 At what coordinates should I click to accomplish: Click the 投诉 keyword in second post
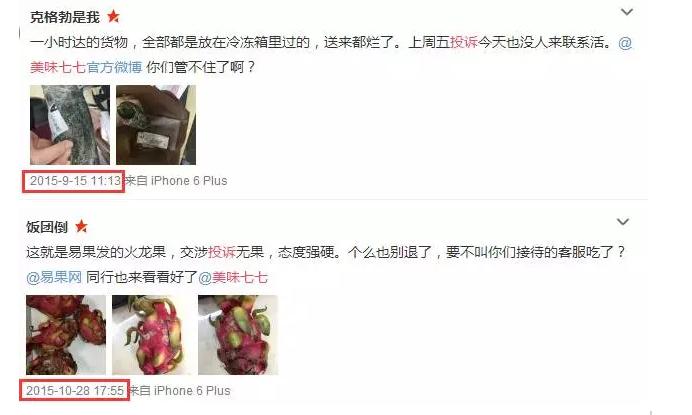(x=222, y=252)
